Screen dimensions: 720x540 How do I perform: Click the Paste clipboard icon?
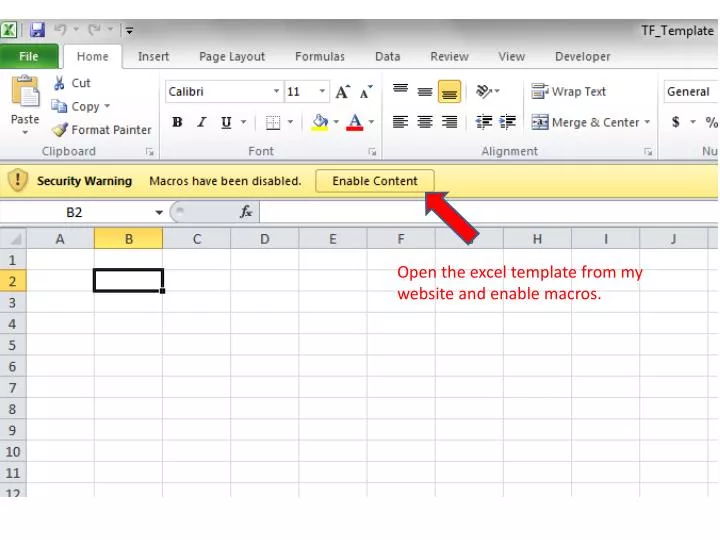click(x=25, y=91)
